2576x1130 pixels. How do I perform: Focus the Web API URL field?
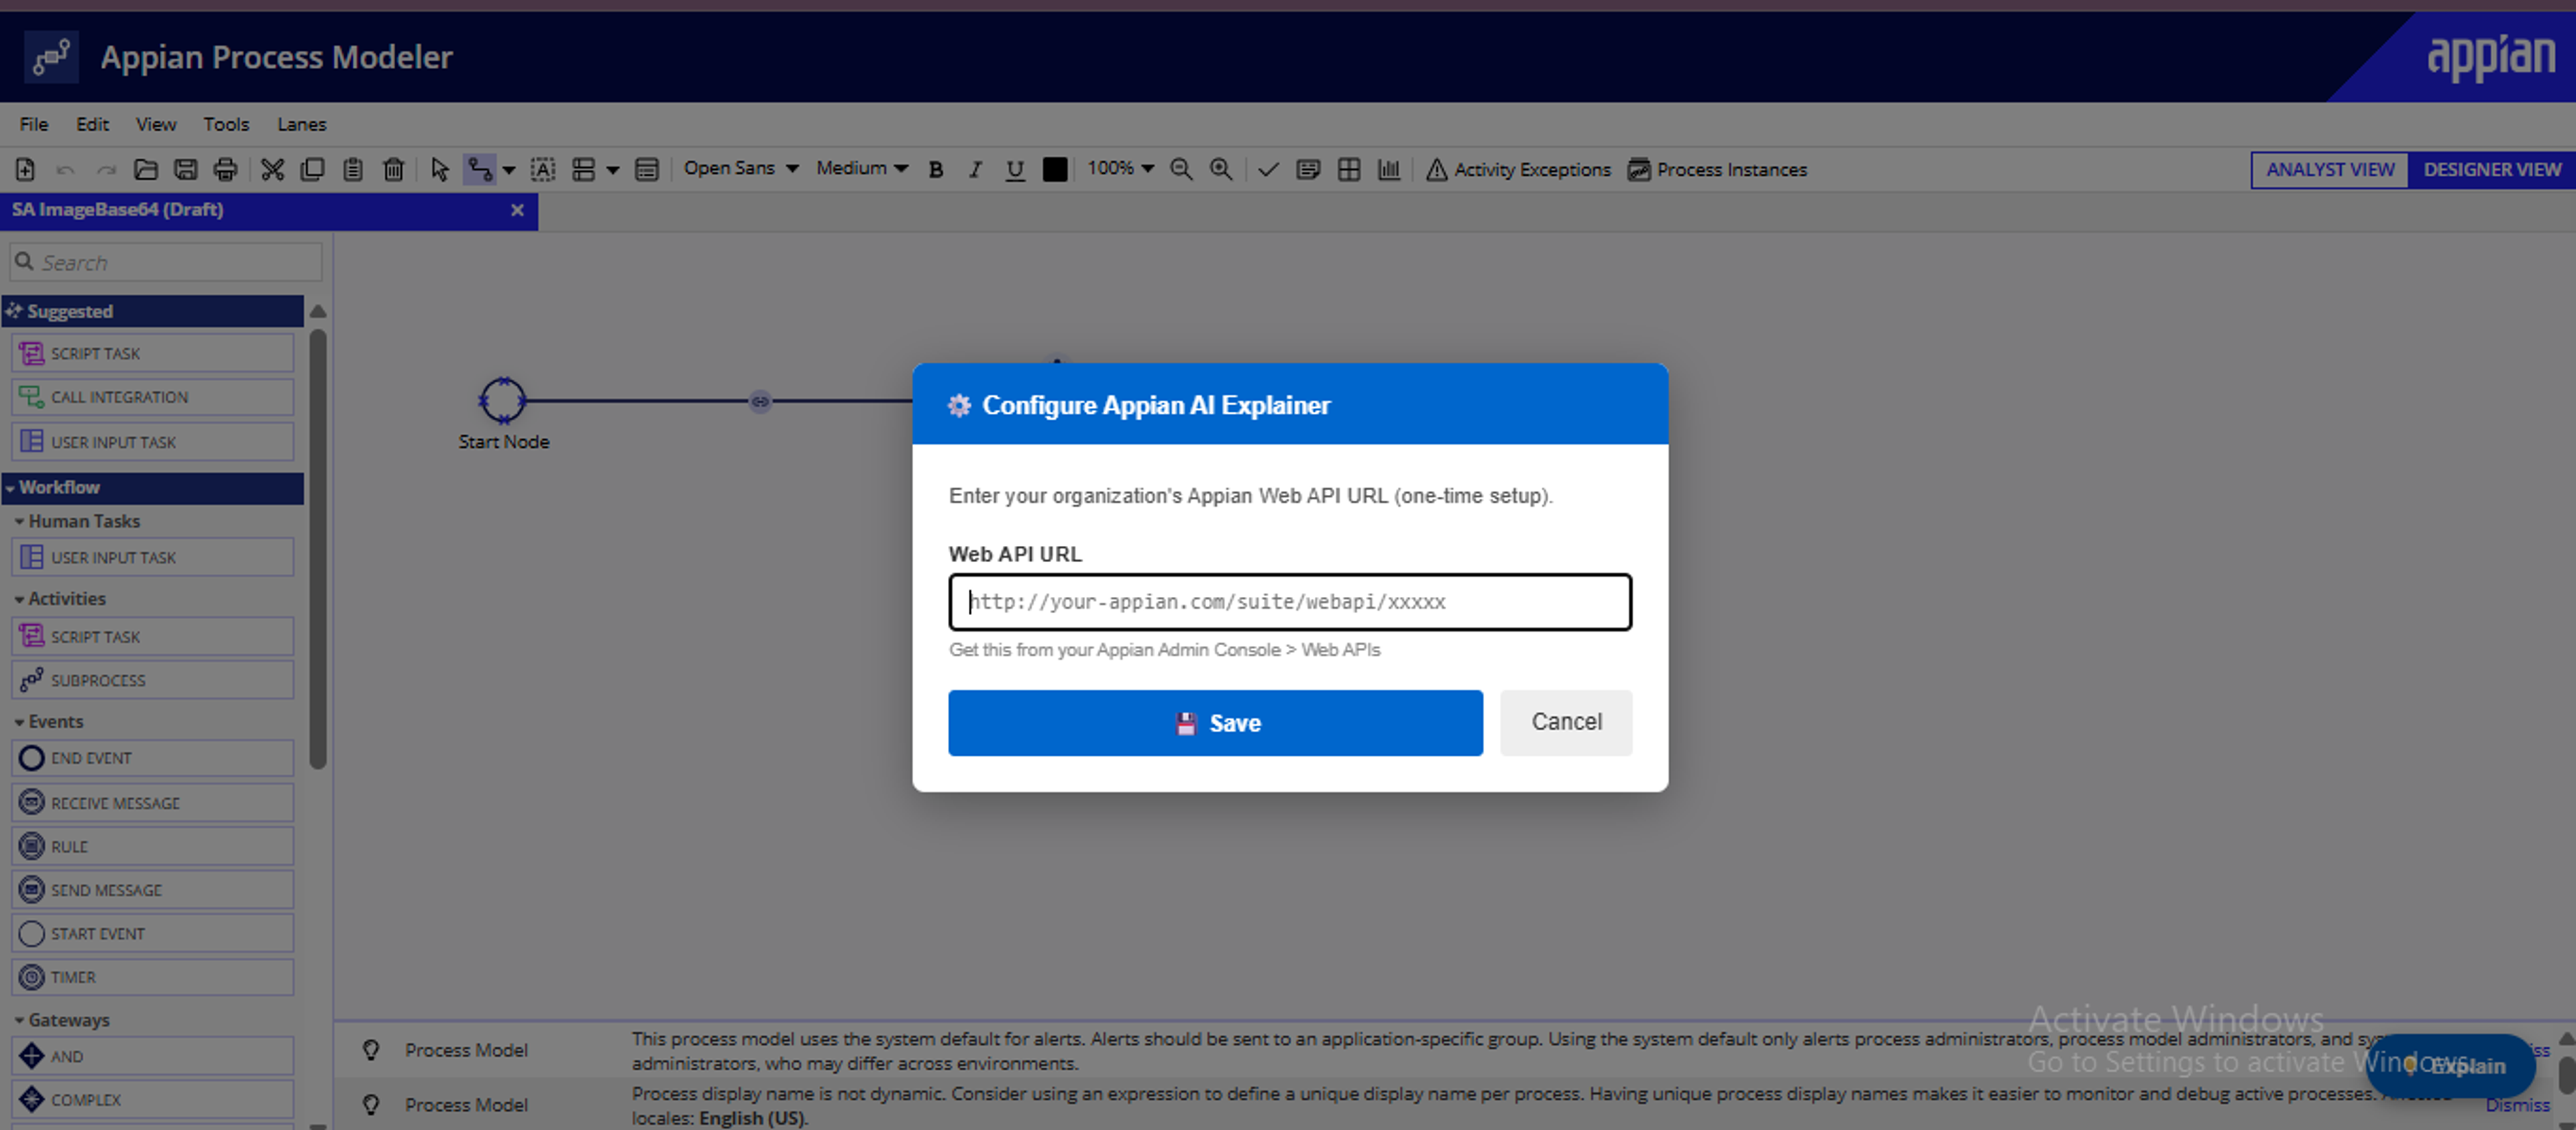pyautogui.click(x=1290, y=602)
